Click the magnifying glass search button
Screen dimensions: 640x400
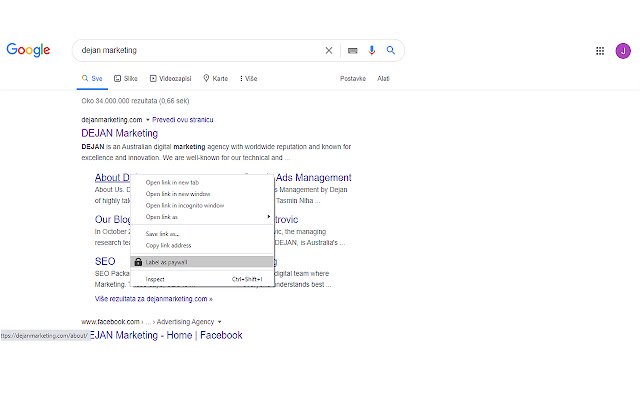coord(391,50)
